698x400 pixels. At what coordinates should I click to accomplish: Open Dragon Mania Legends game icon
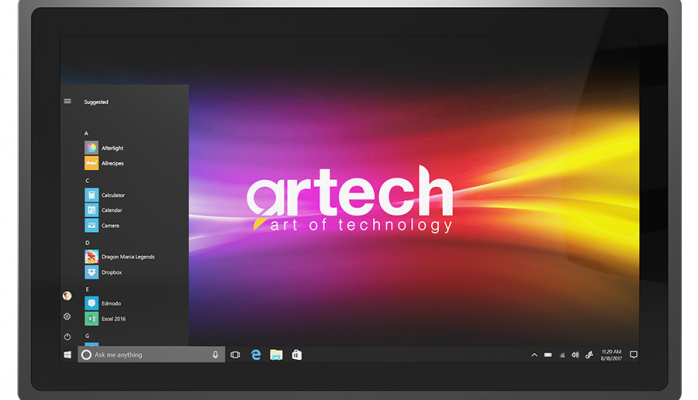click(x=91, y=257)
